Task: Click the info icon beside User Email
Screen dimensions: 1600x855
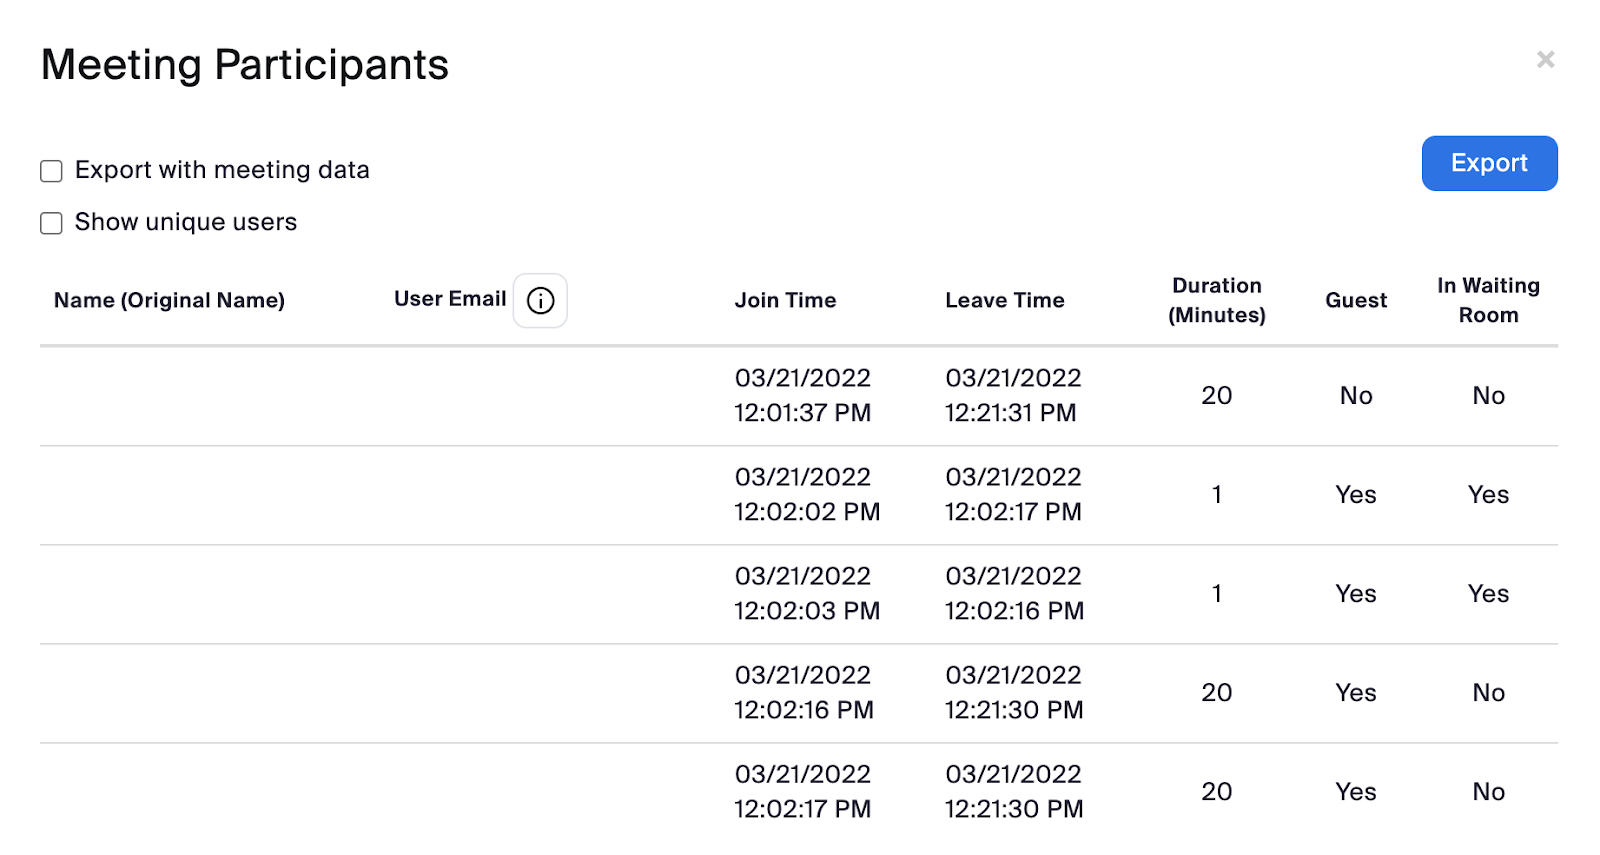Action: pos(540,300)
